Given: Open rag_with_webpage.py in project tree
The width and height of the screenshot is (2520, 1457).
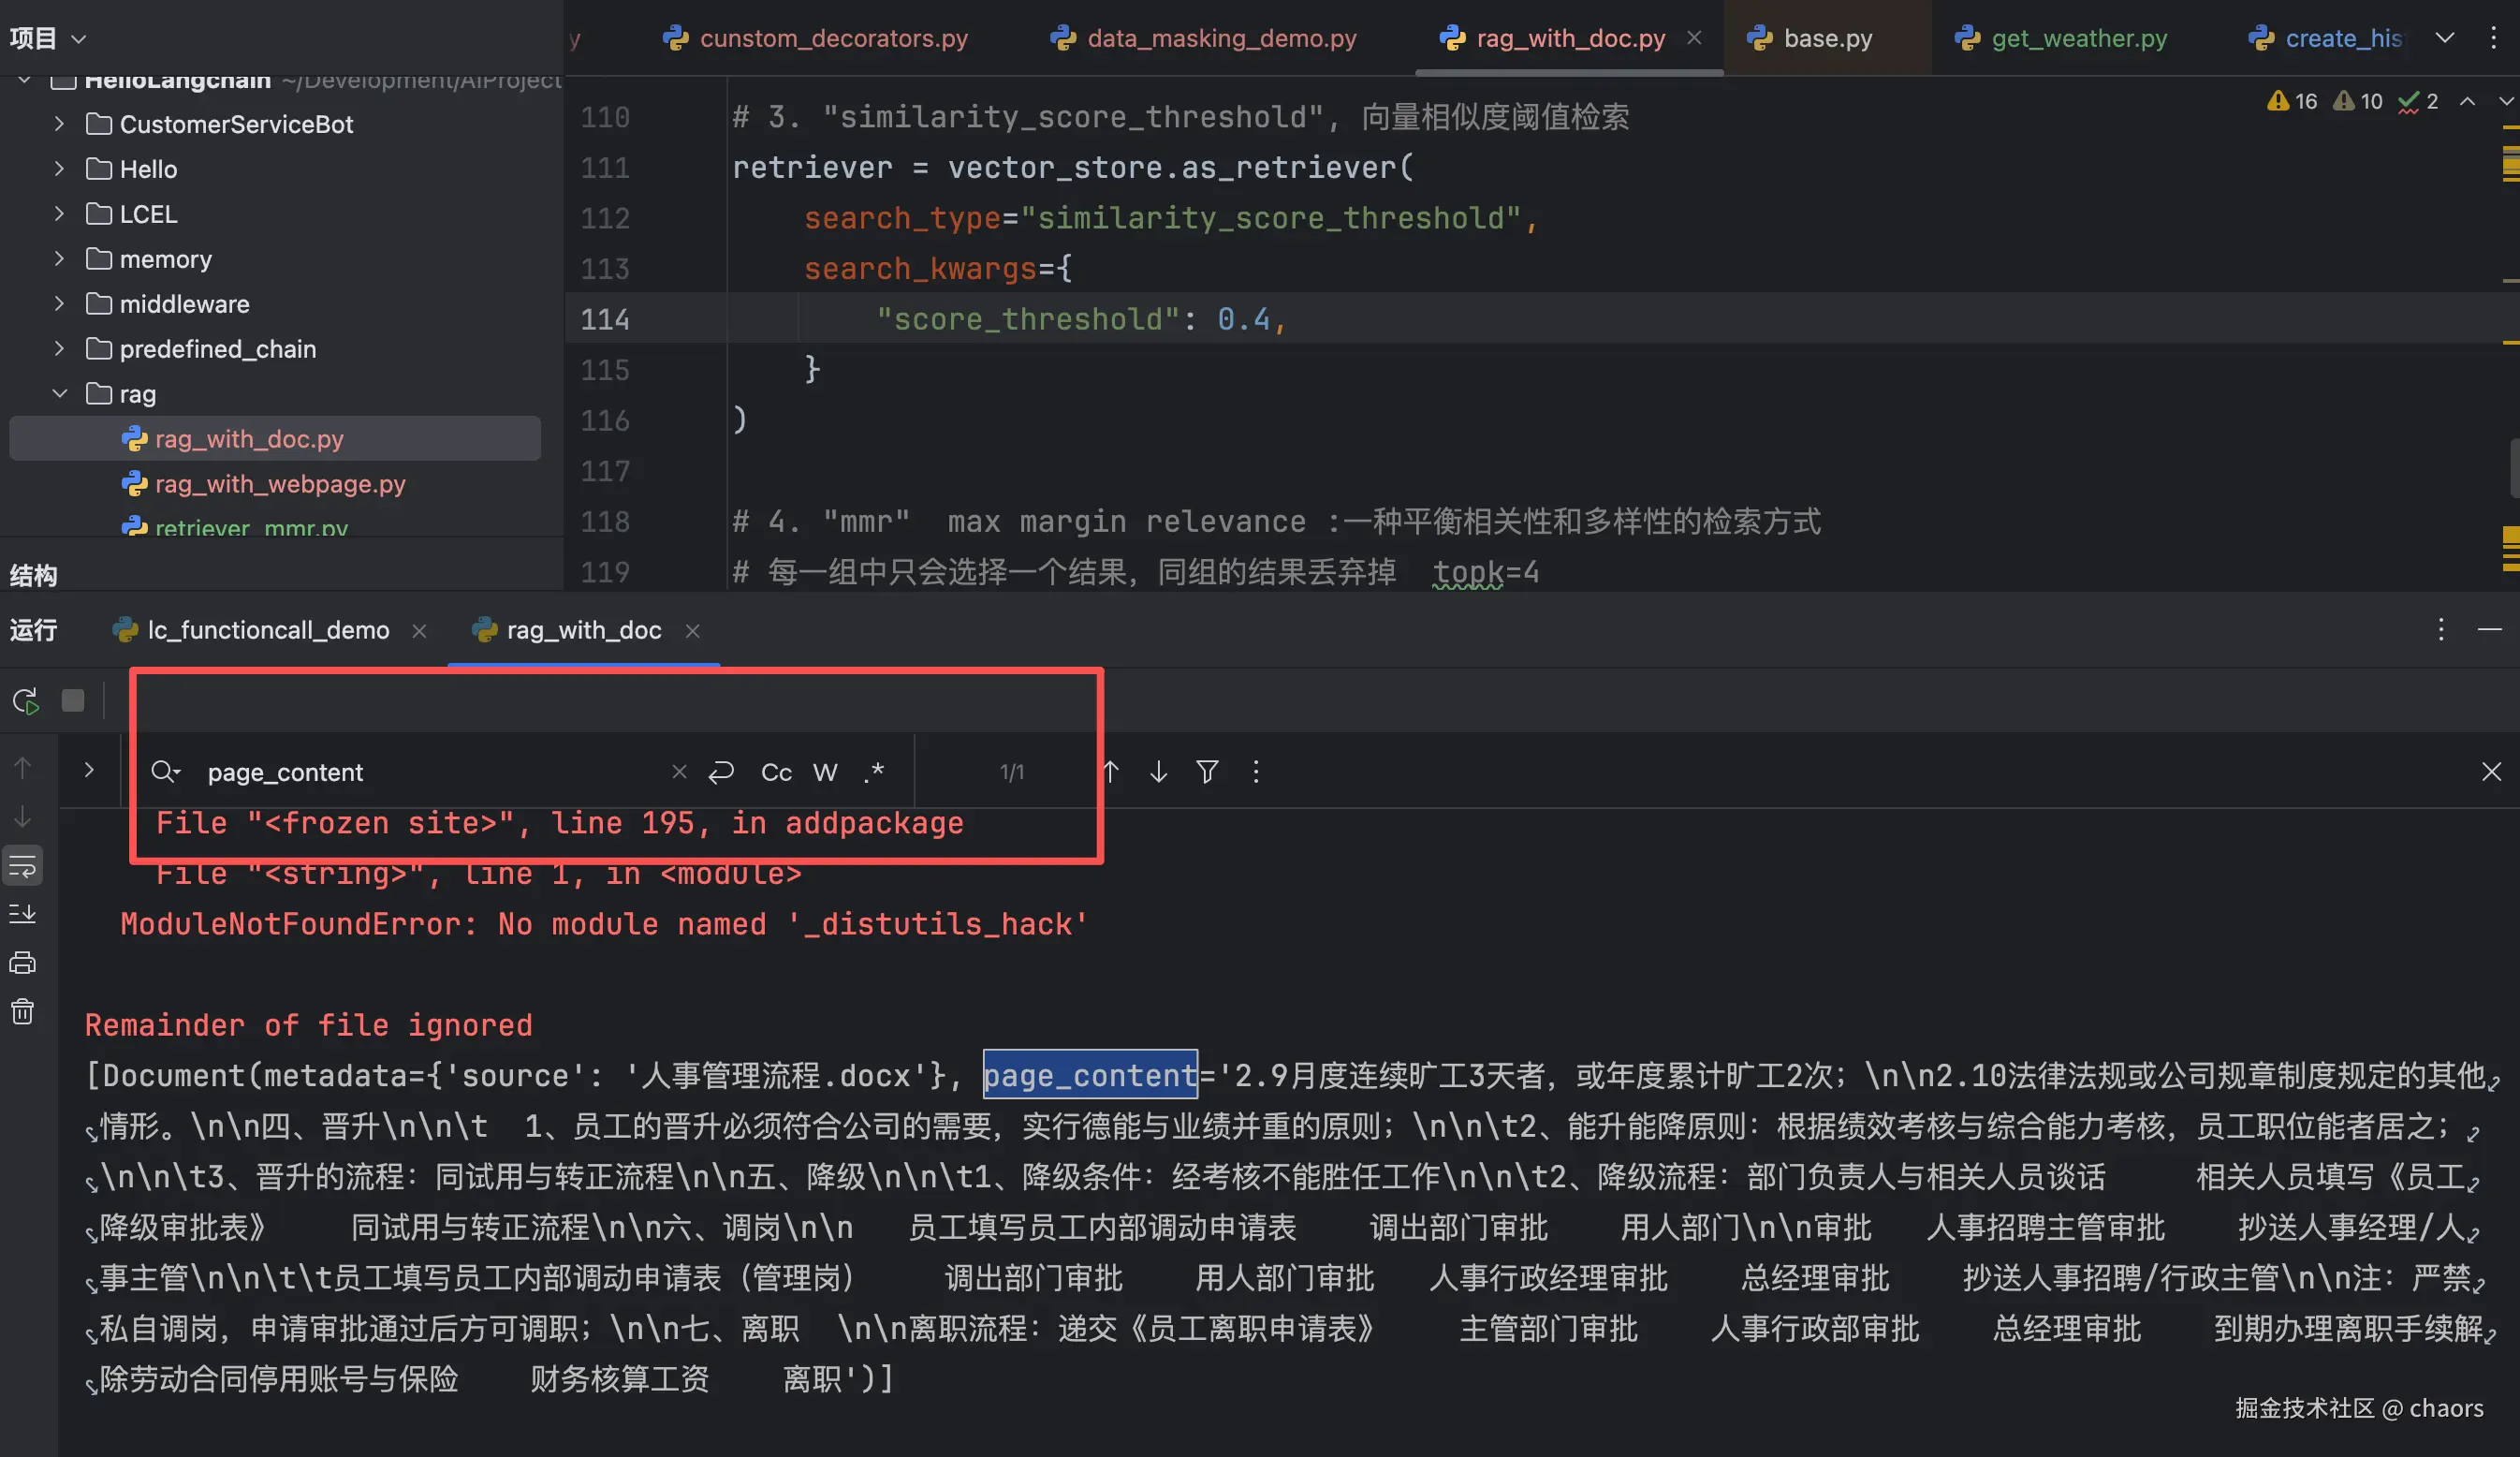Looking at the screenshot, I should 280,484.
